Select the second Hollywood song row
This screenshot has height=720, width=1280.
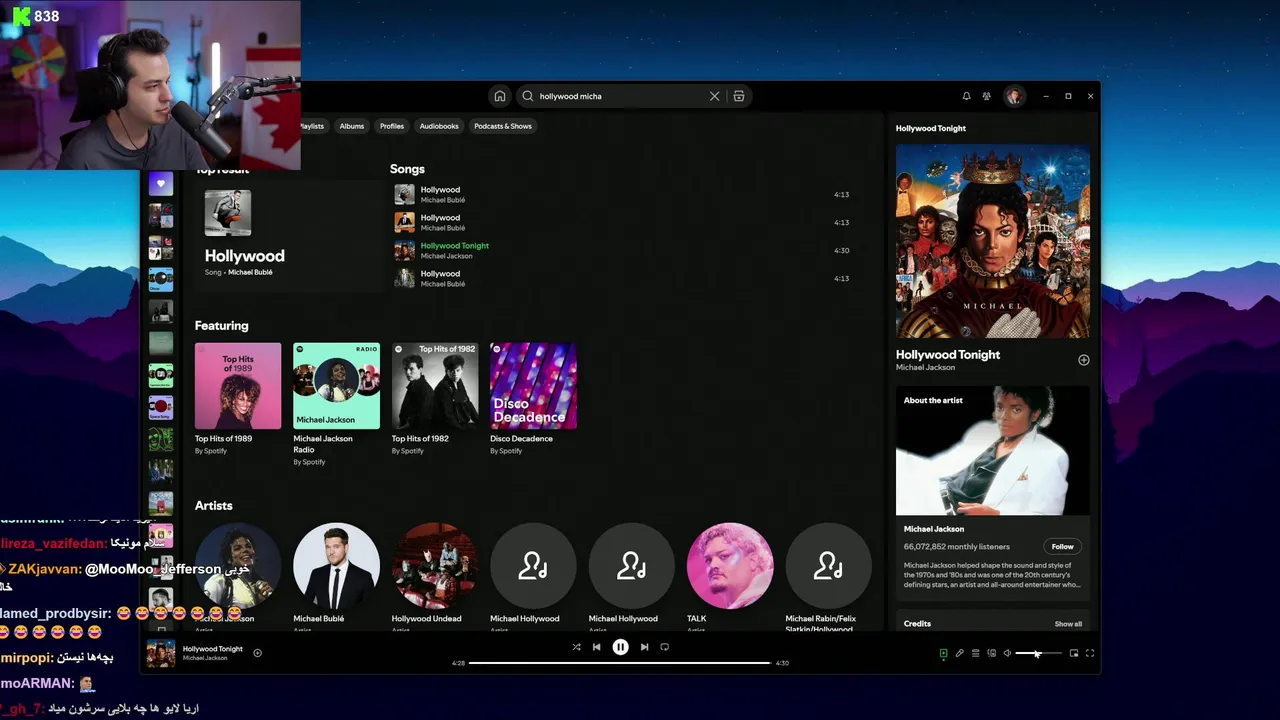click(621, 222)
